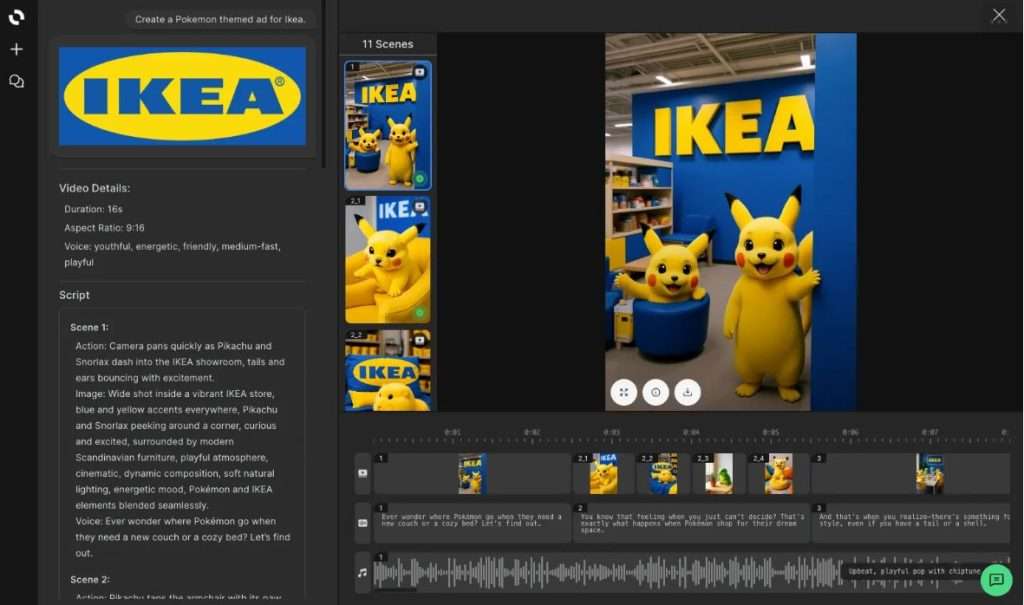Select scene 1 thumbnail in the scenes list
This screenshot has height=605, width=1024.
(x=388, y=125)
